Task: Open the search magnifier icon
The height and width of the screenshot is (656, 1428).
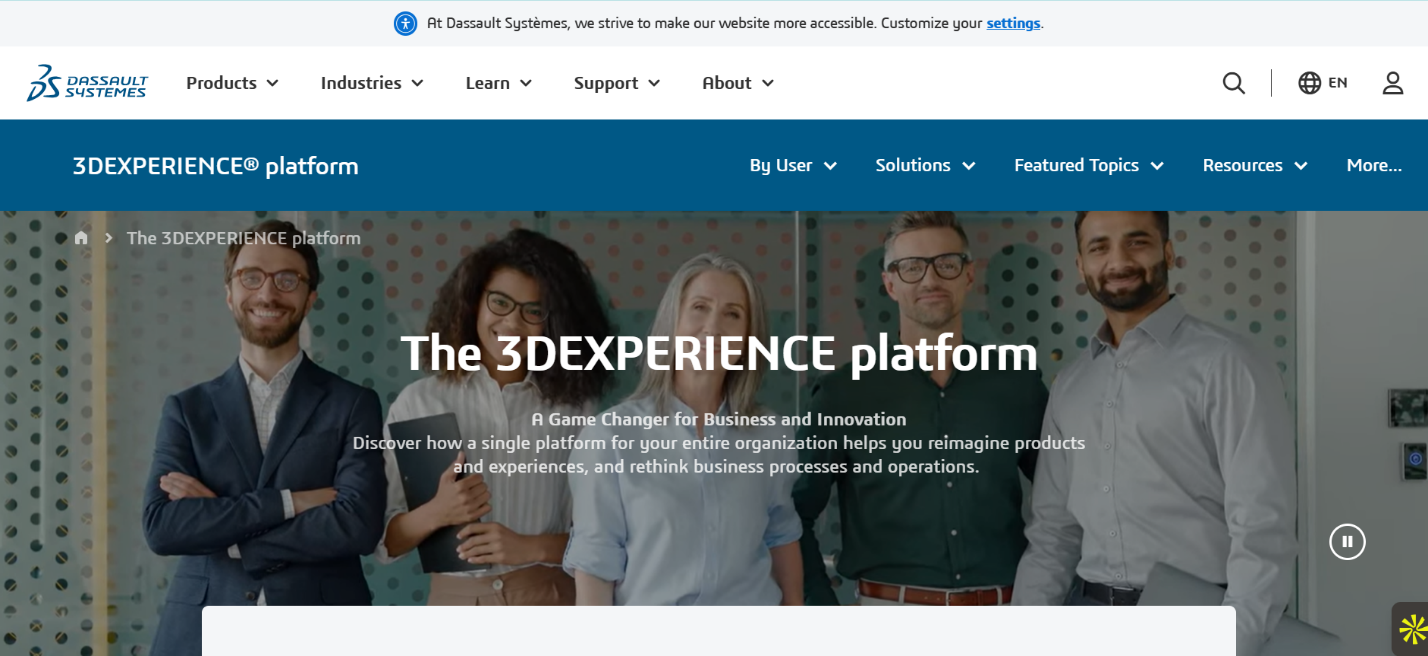Action: [x=1234, y=83]
